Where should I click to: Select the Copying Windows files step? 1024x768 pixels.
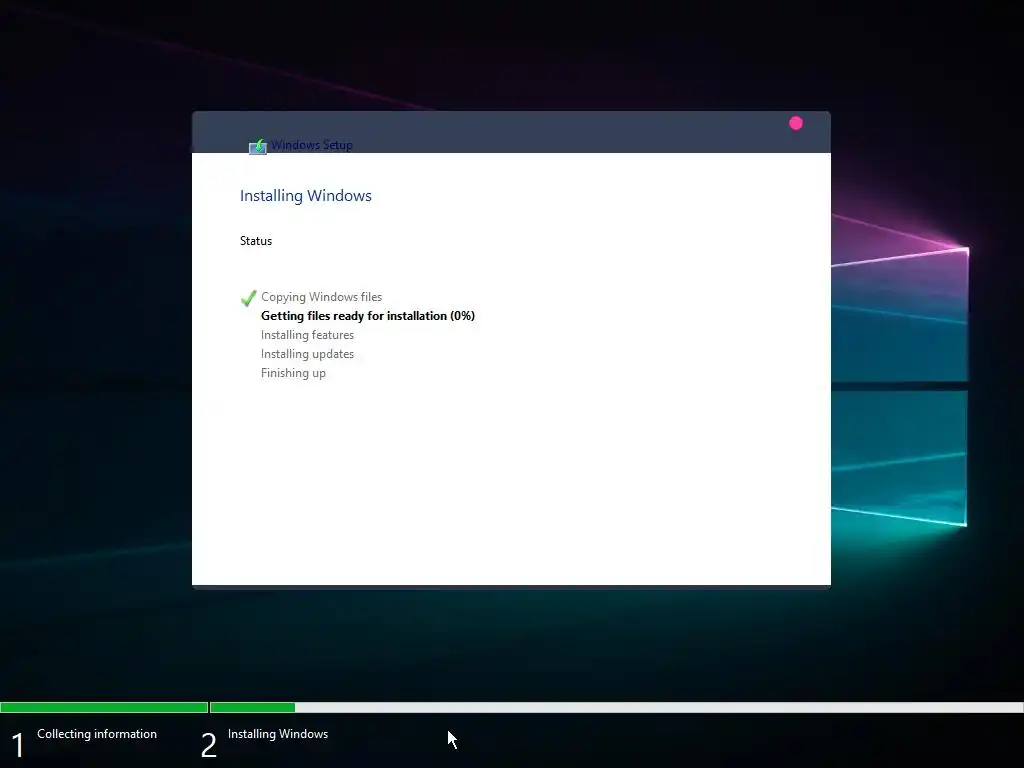pyautogui.click(x=321, y=296)
